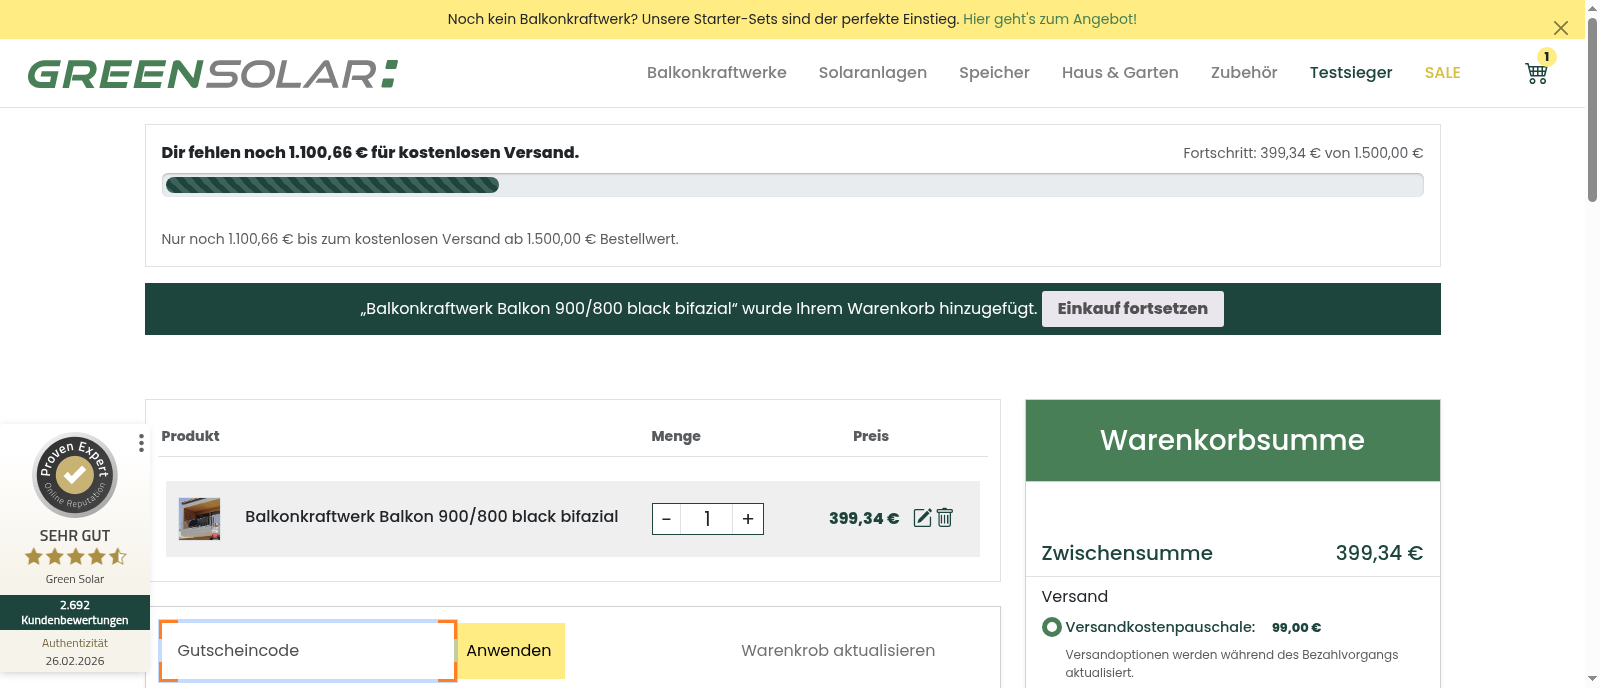
Task: Click the 99,00 € shipping cost value
Action: click(x=1296, y=628)
